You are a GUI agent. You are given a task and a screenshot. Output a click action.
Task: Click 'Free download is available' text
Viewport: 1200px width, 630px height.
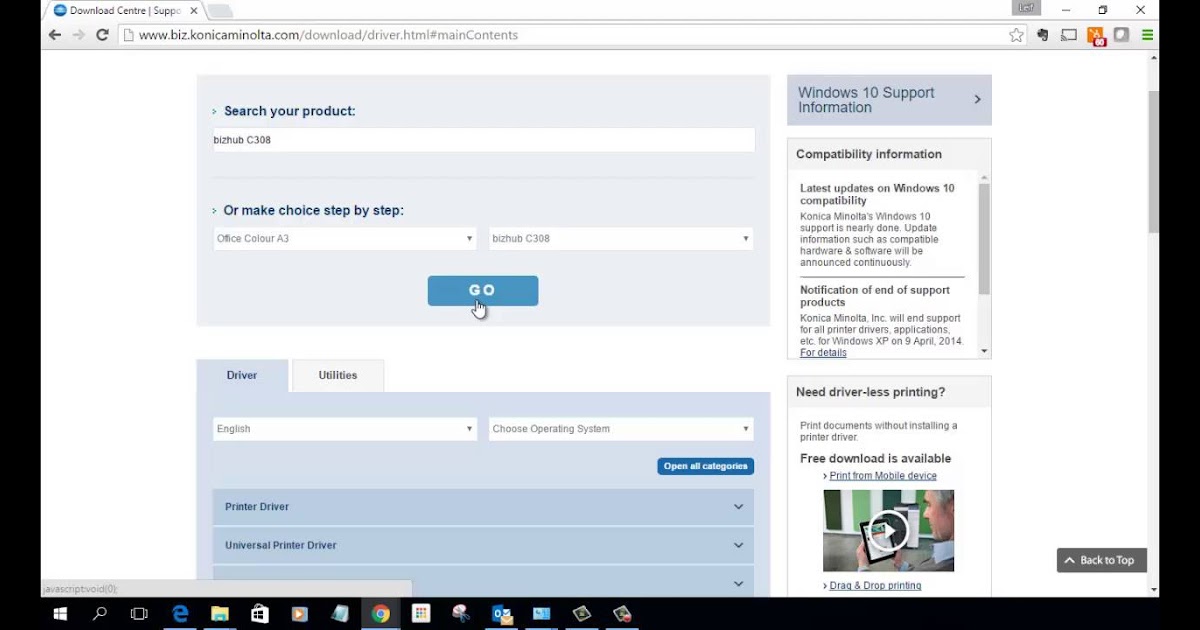click(876, 459)
